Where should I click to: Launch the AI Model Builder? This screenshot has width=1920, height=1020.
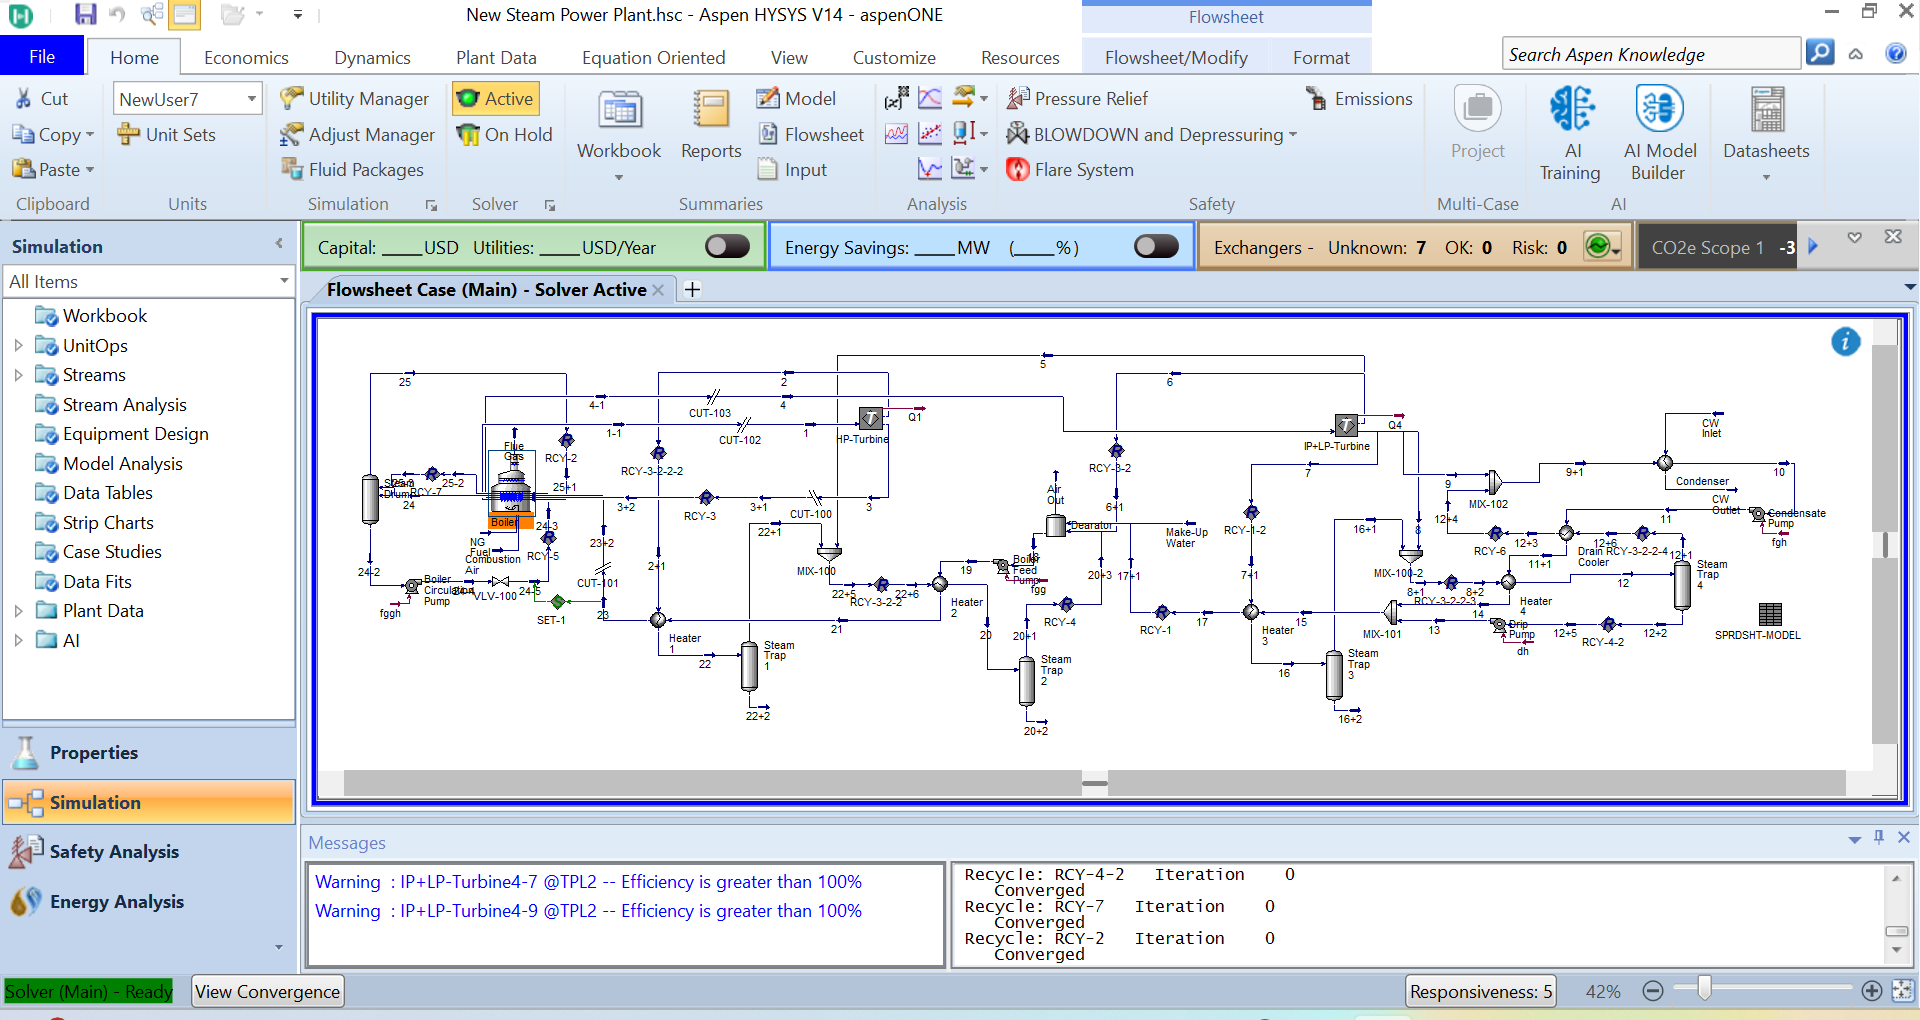tap(1659, 110)
